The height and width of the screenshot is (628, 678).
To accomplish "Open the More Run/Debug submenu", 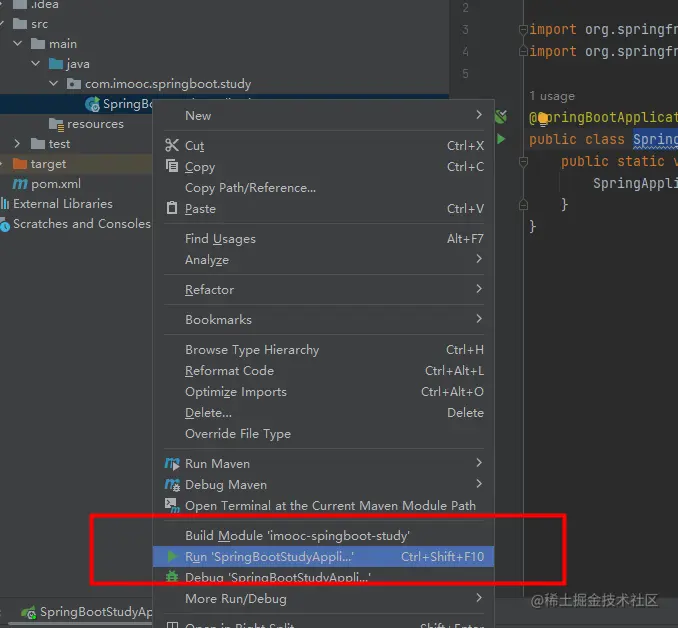I will [x=323, y=599].
